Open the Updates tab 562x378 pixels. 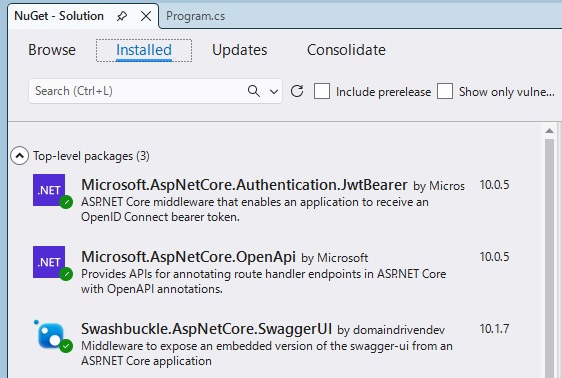[239, 50]
